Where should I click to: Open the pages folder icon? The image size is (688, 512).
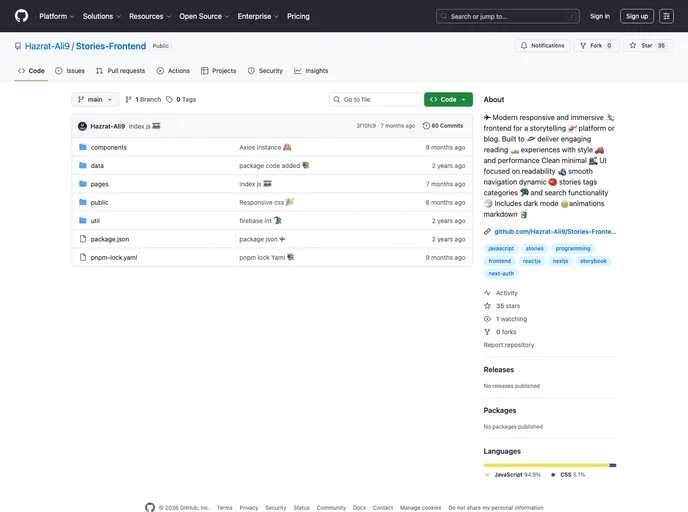(x=82, y=184)
